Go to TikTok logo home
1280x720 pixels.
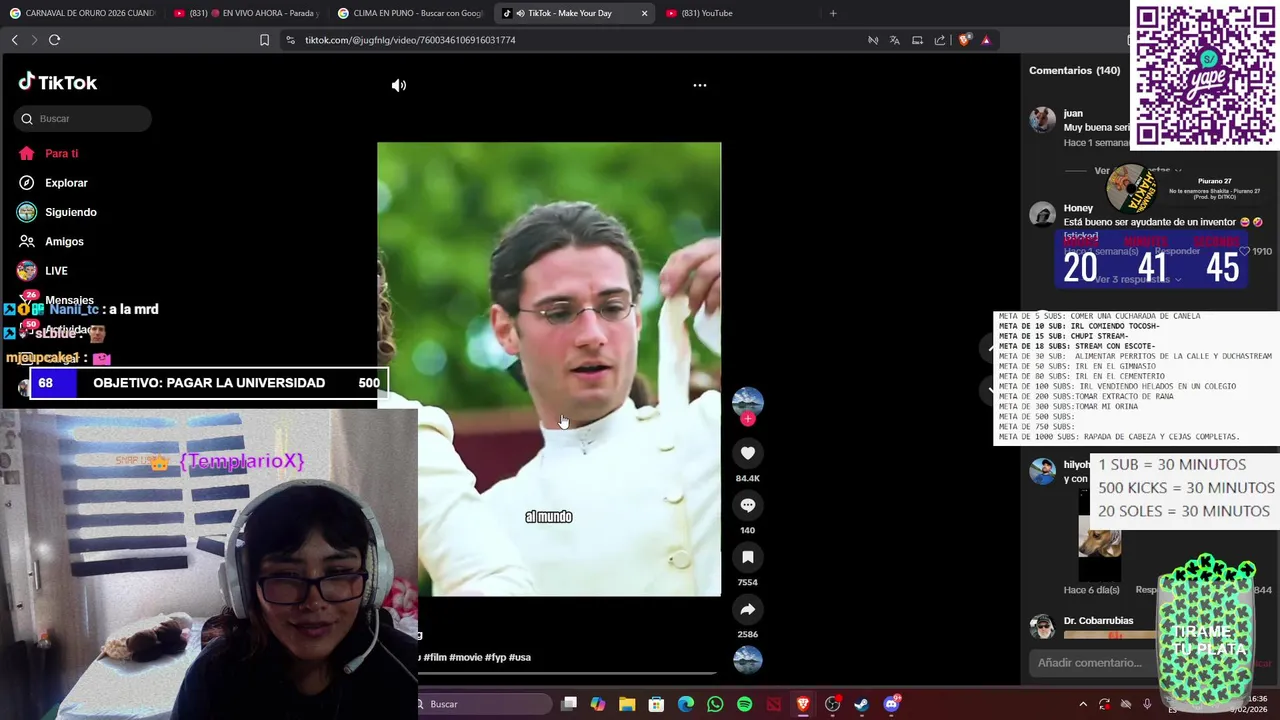click(x=58, y=82)
